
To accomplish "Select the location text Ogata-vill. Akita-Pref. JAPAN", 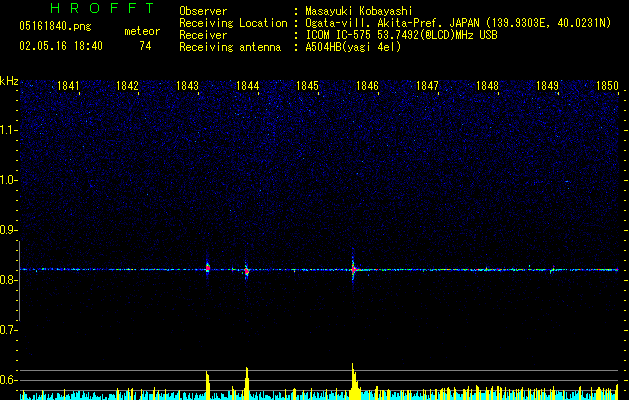I will (x=392, y=23).
